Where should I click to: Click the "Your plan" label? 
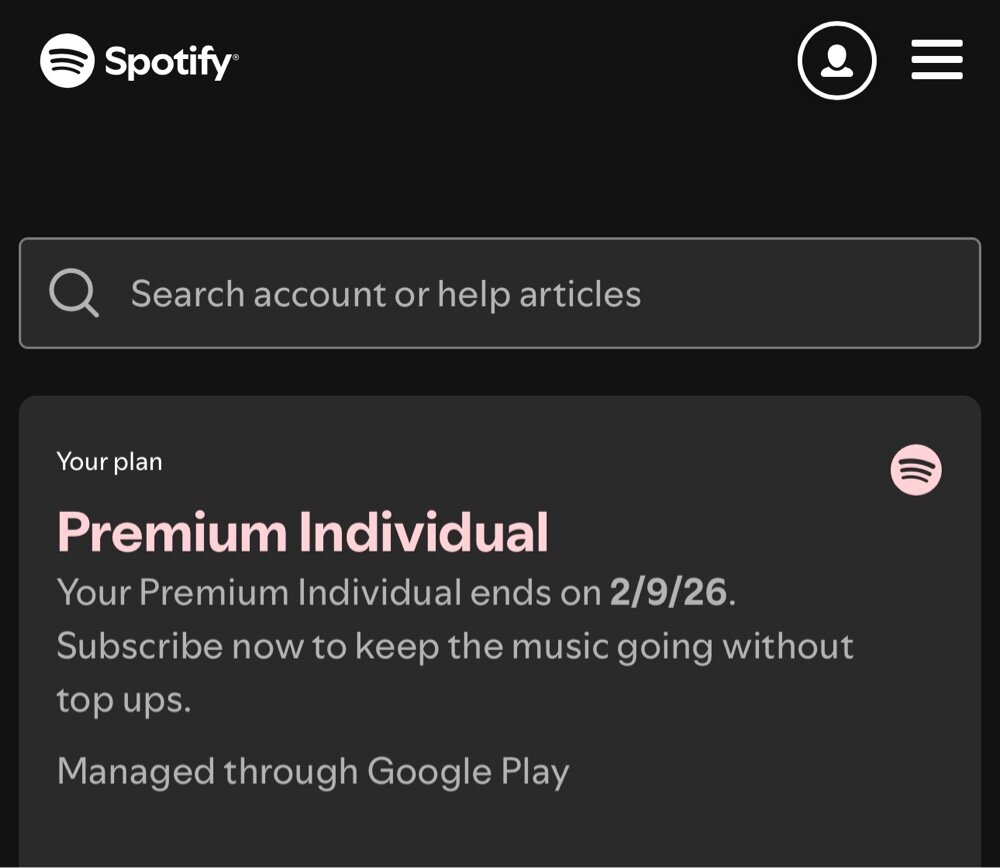click(x=109, y=461)
